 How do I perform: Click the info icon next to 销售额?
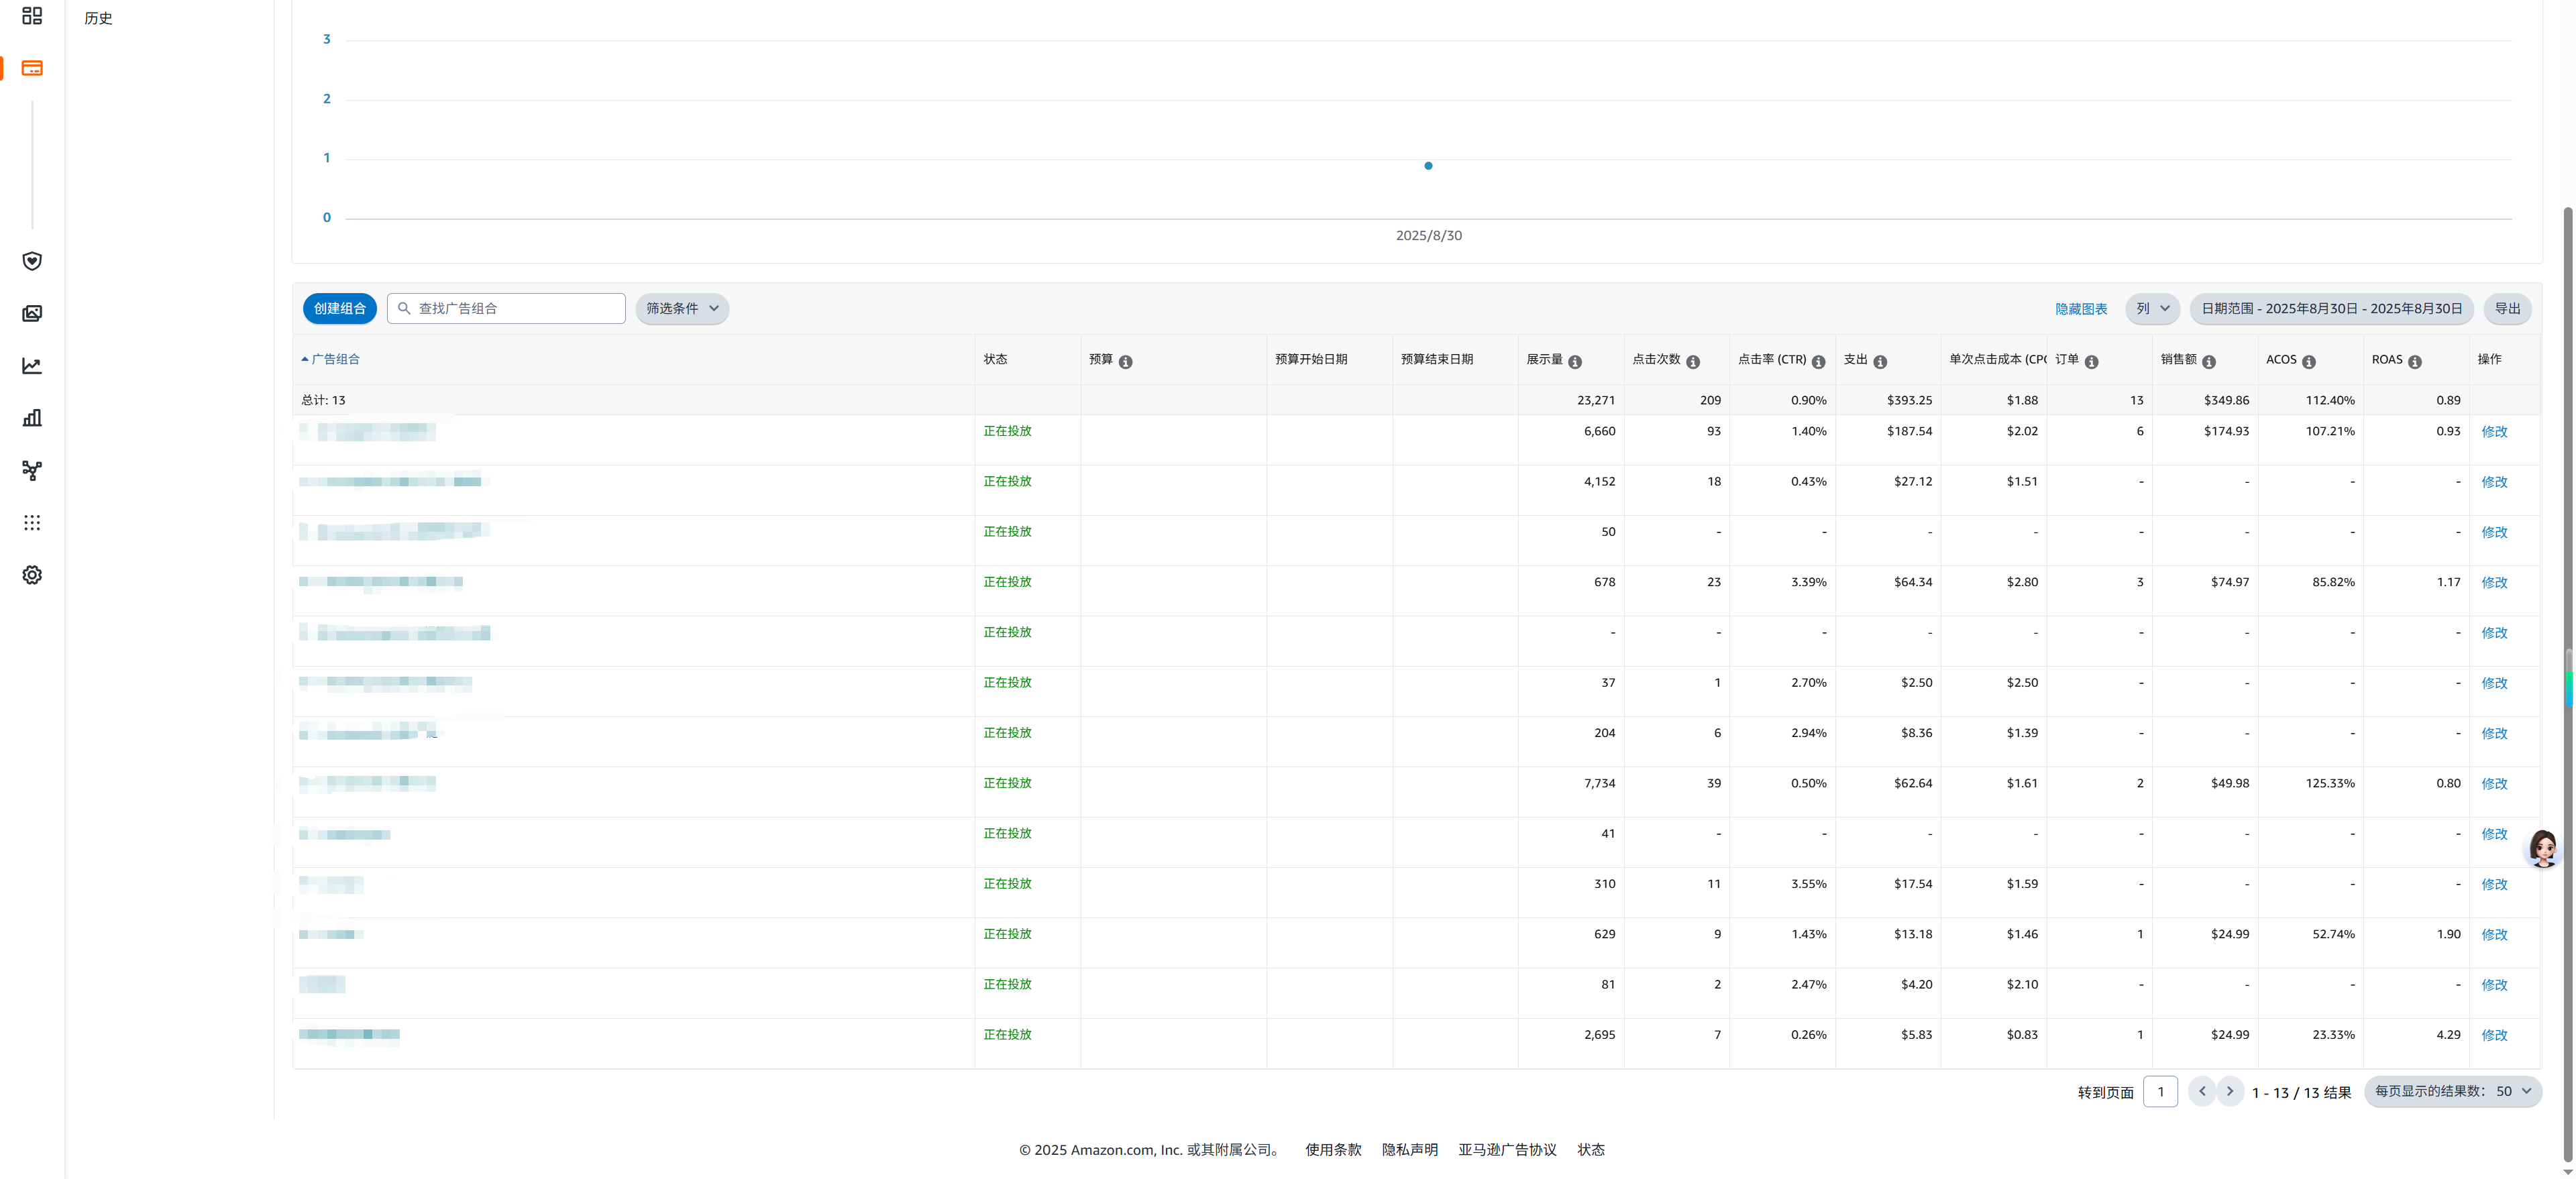point(2209,362)
